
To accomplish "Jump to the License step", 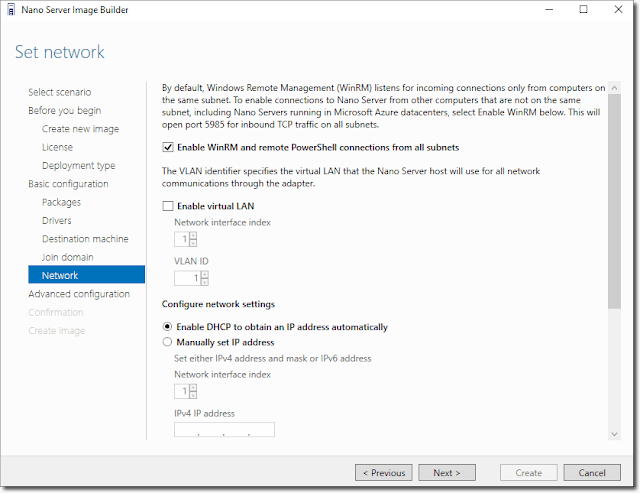I will tap(57, 147).
